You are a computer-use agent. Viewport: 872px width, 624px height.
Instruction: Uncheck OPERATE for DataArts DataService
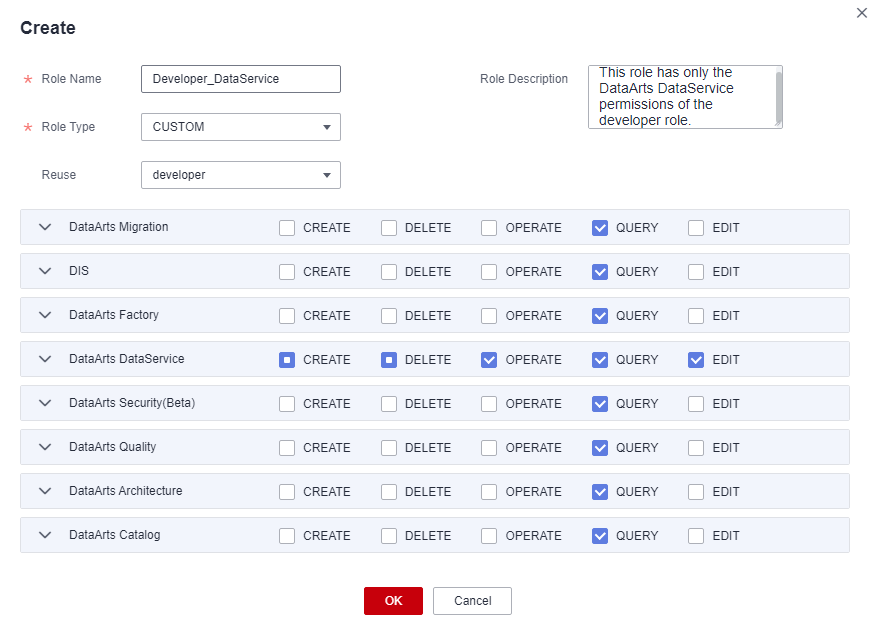tap(489, 360)
